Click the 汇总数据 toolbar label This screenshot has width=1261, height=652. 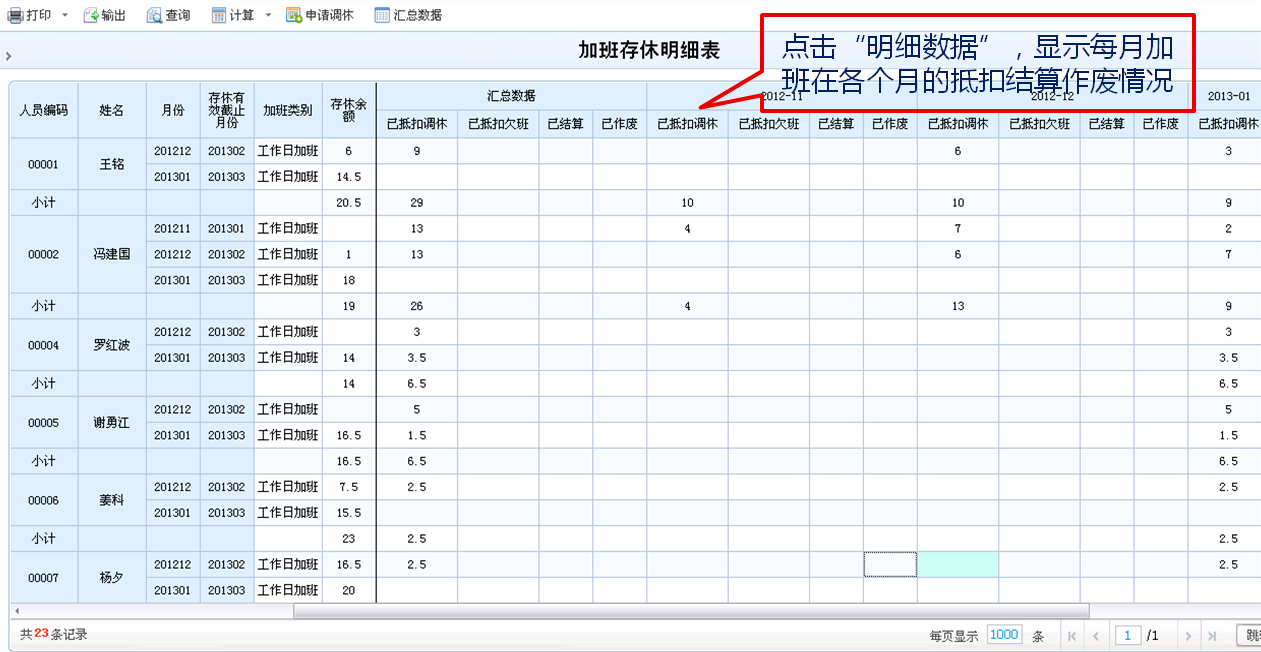point(417,15)
